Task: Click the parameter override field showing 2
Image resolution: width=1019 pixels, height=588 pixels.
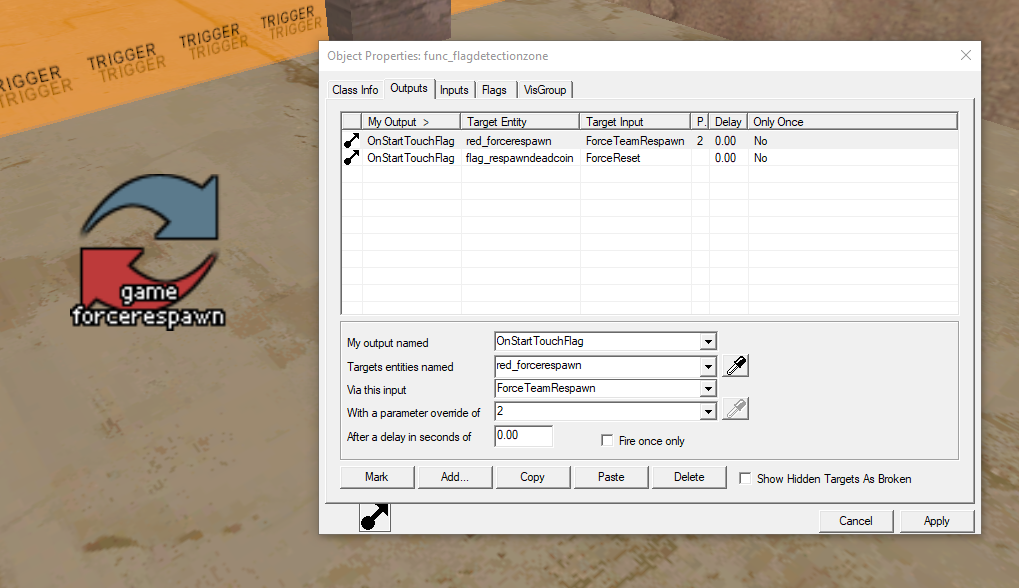Action: (598, 411)
